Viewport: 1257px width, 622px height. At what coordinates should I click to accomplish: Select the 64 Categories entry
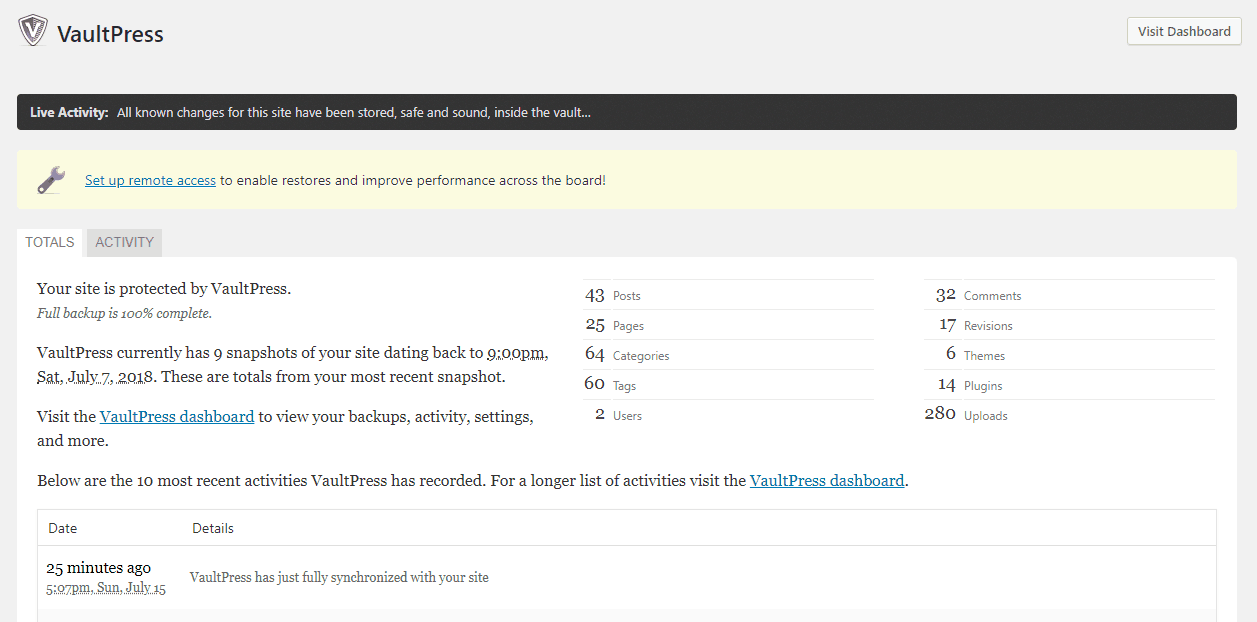coord(618,355)
